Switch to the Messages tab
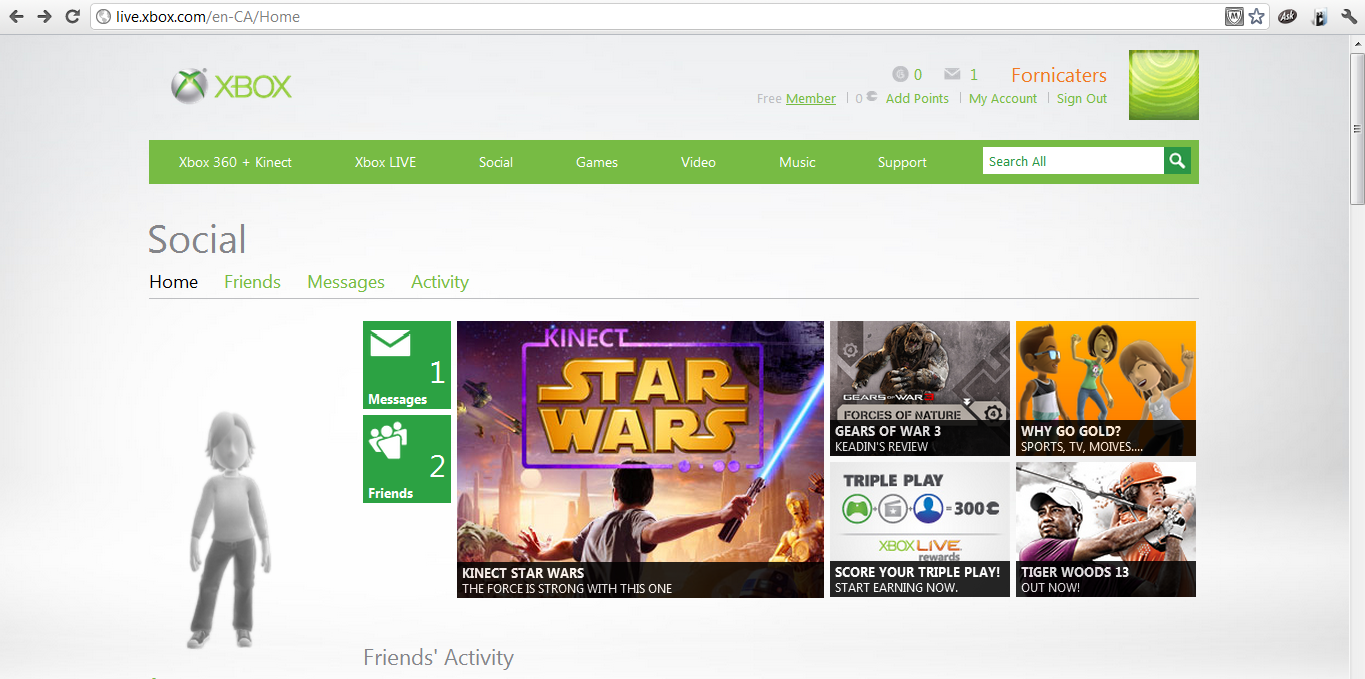 tap(346, 282)
